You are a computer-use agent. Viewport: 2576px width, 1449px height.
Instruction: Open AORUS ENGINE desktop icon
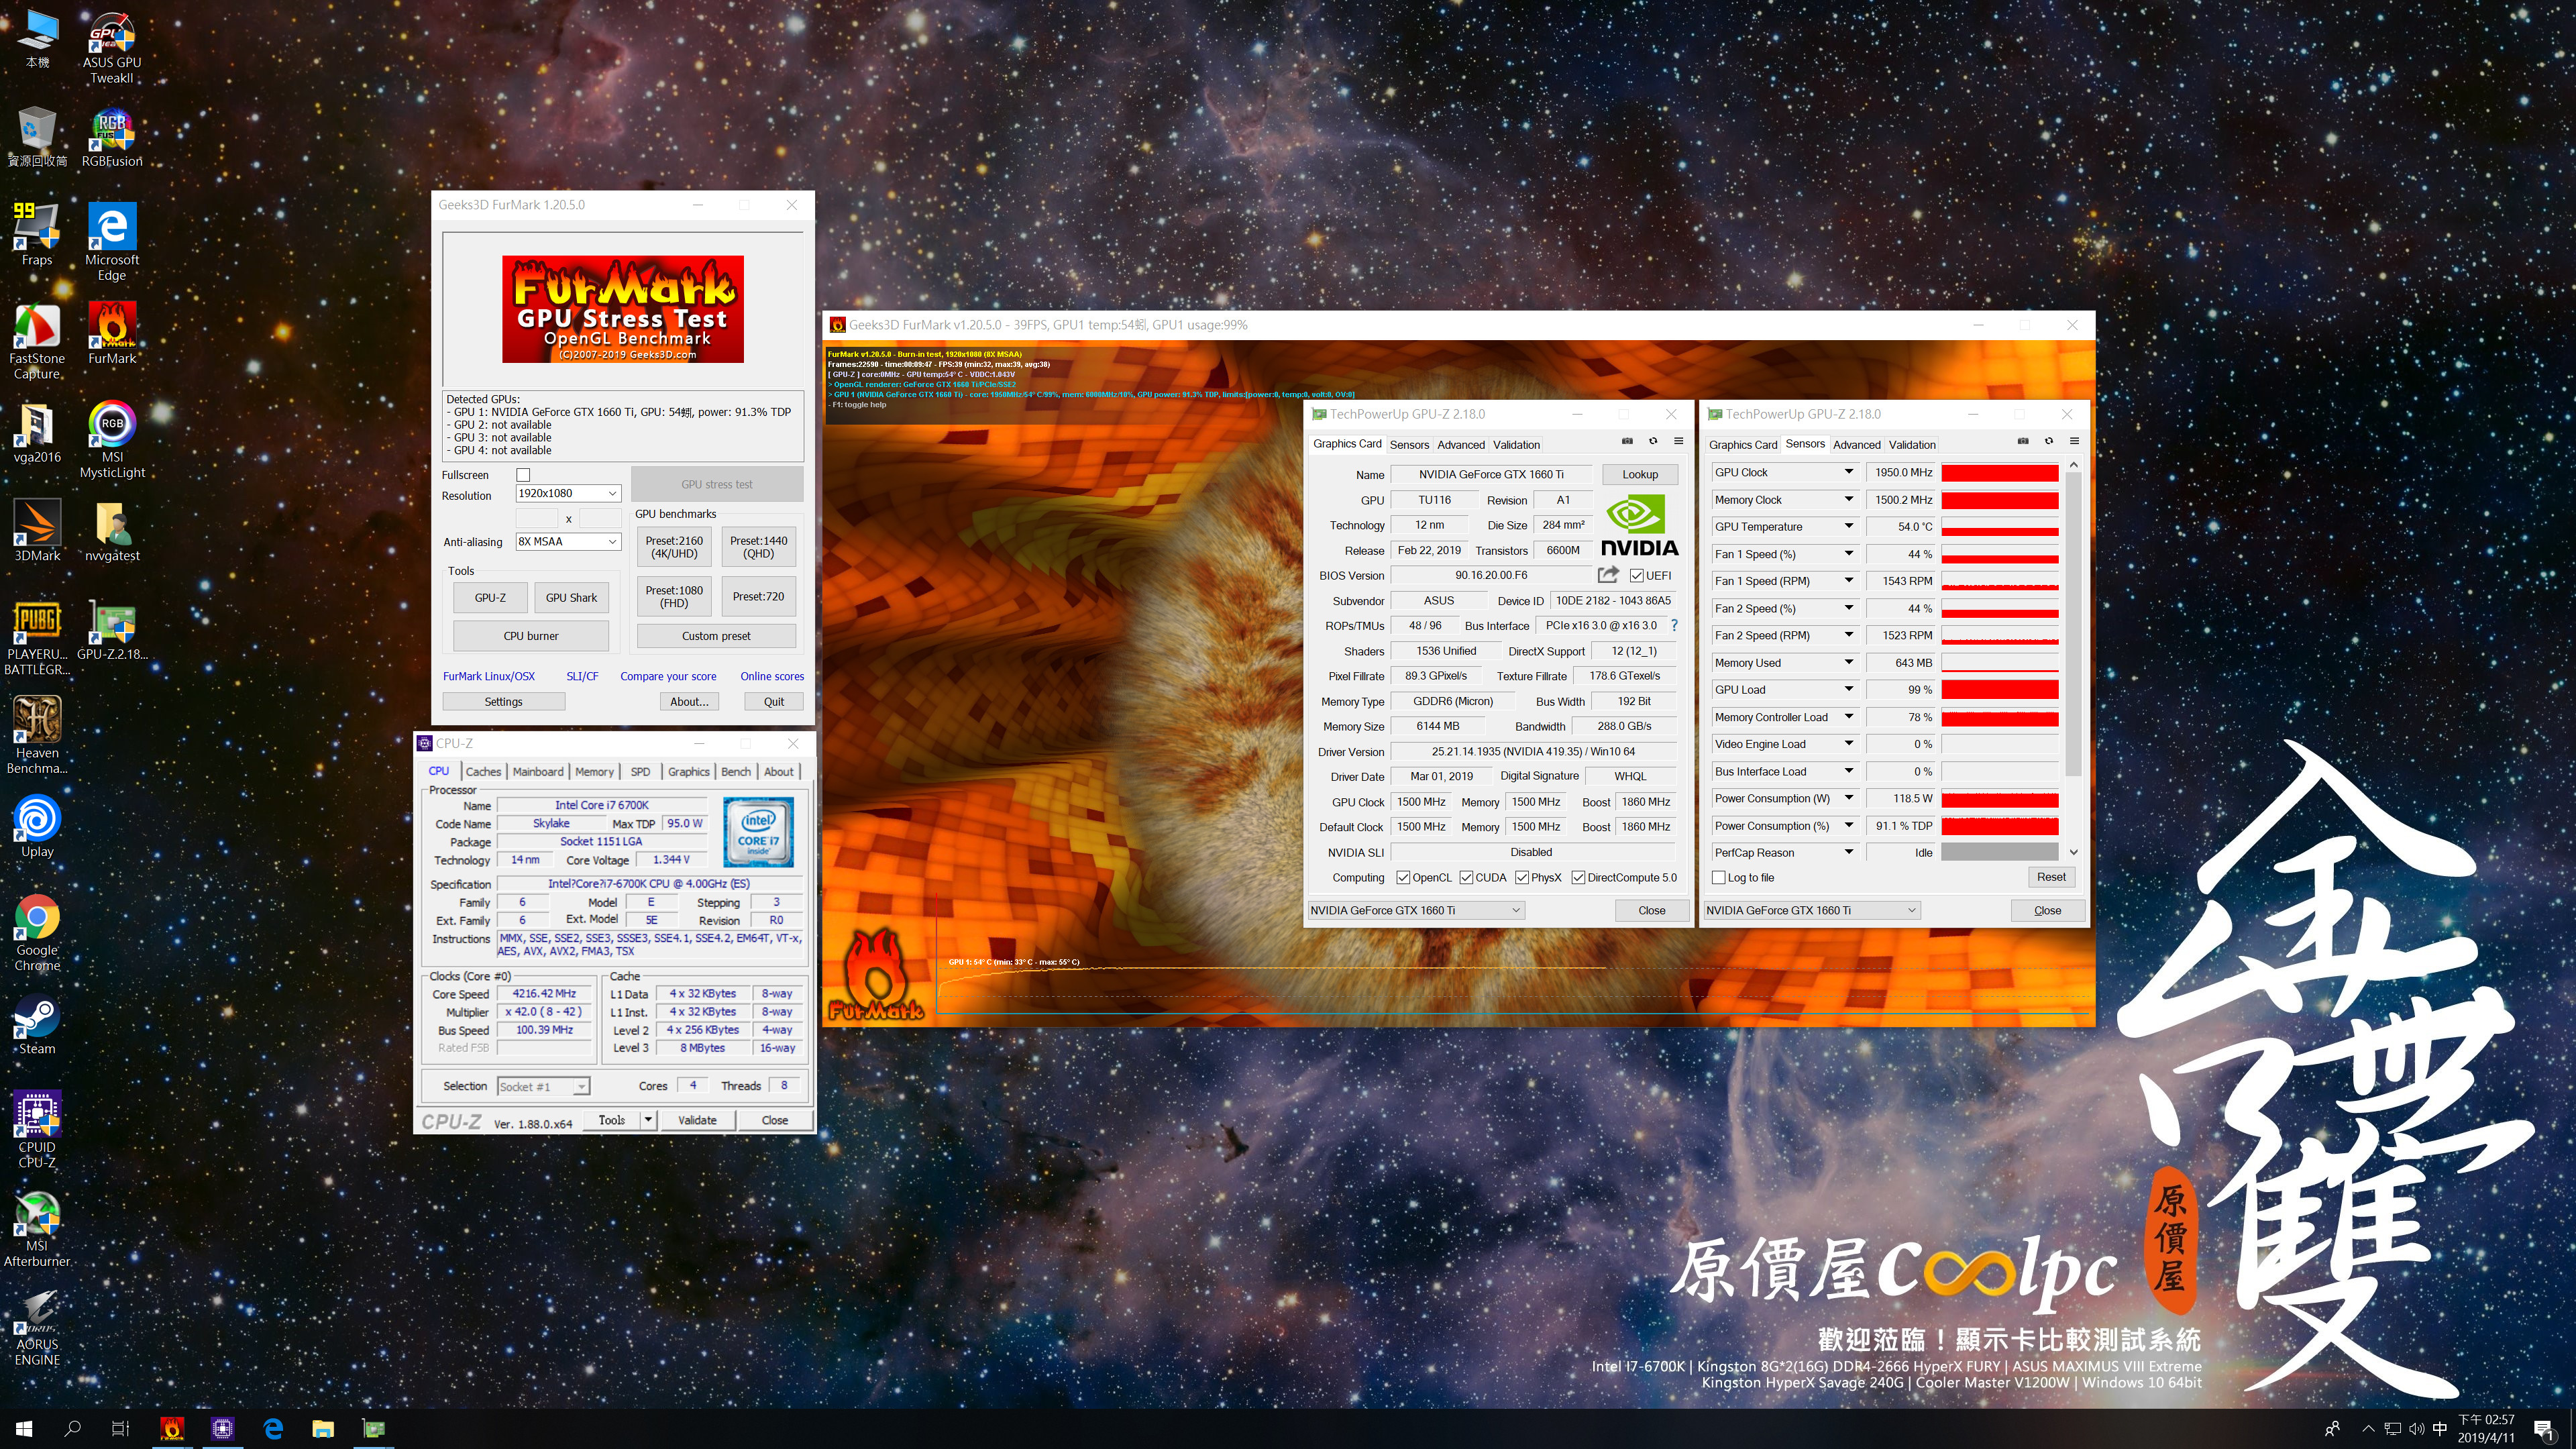37,1328
